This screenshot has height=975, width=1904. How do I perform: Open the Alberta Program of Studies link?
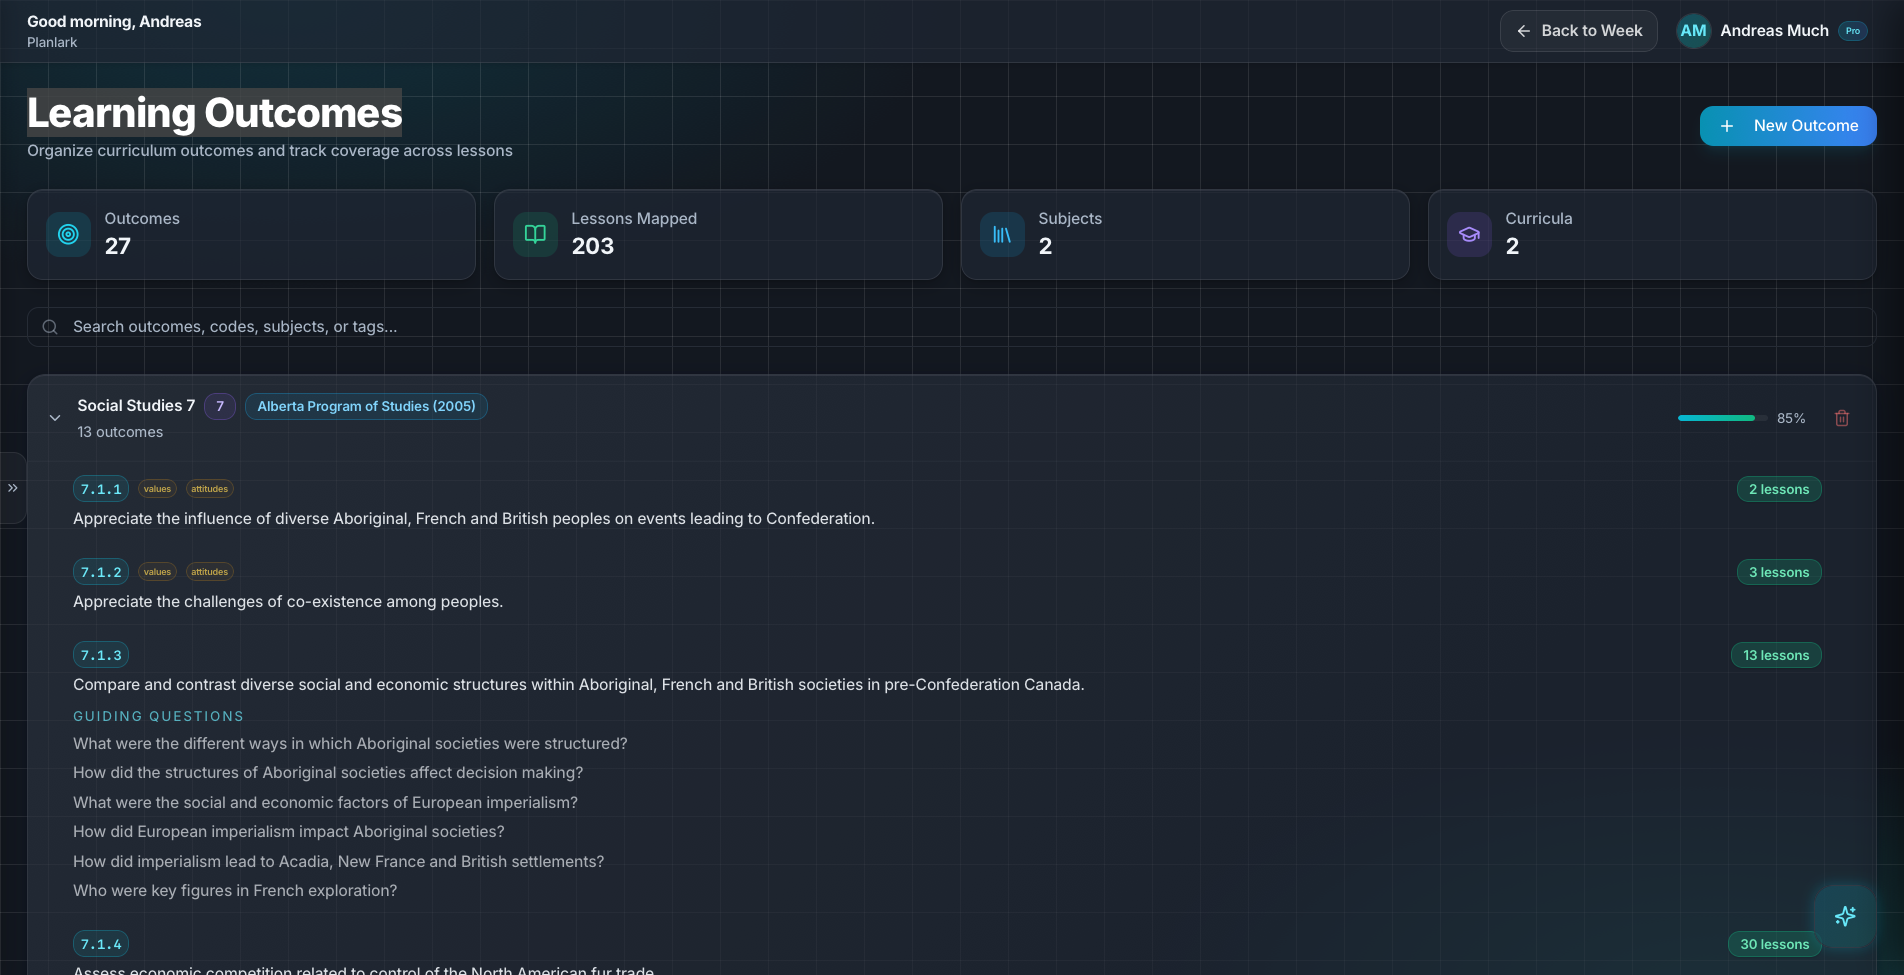click(366, 406)
